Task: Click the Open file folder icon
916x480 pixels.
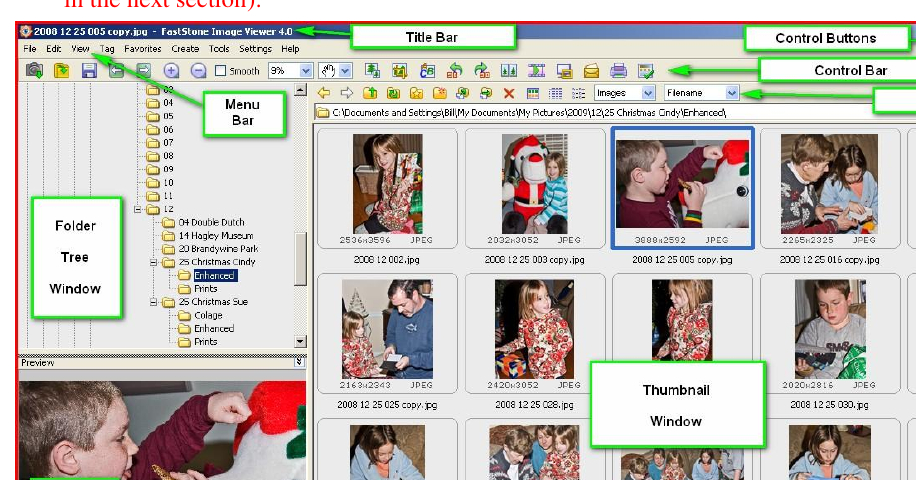Action: coord(62,71)
